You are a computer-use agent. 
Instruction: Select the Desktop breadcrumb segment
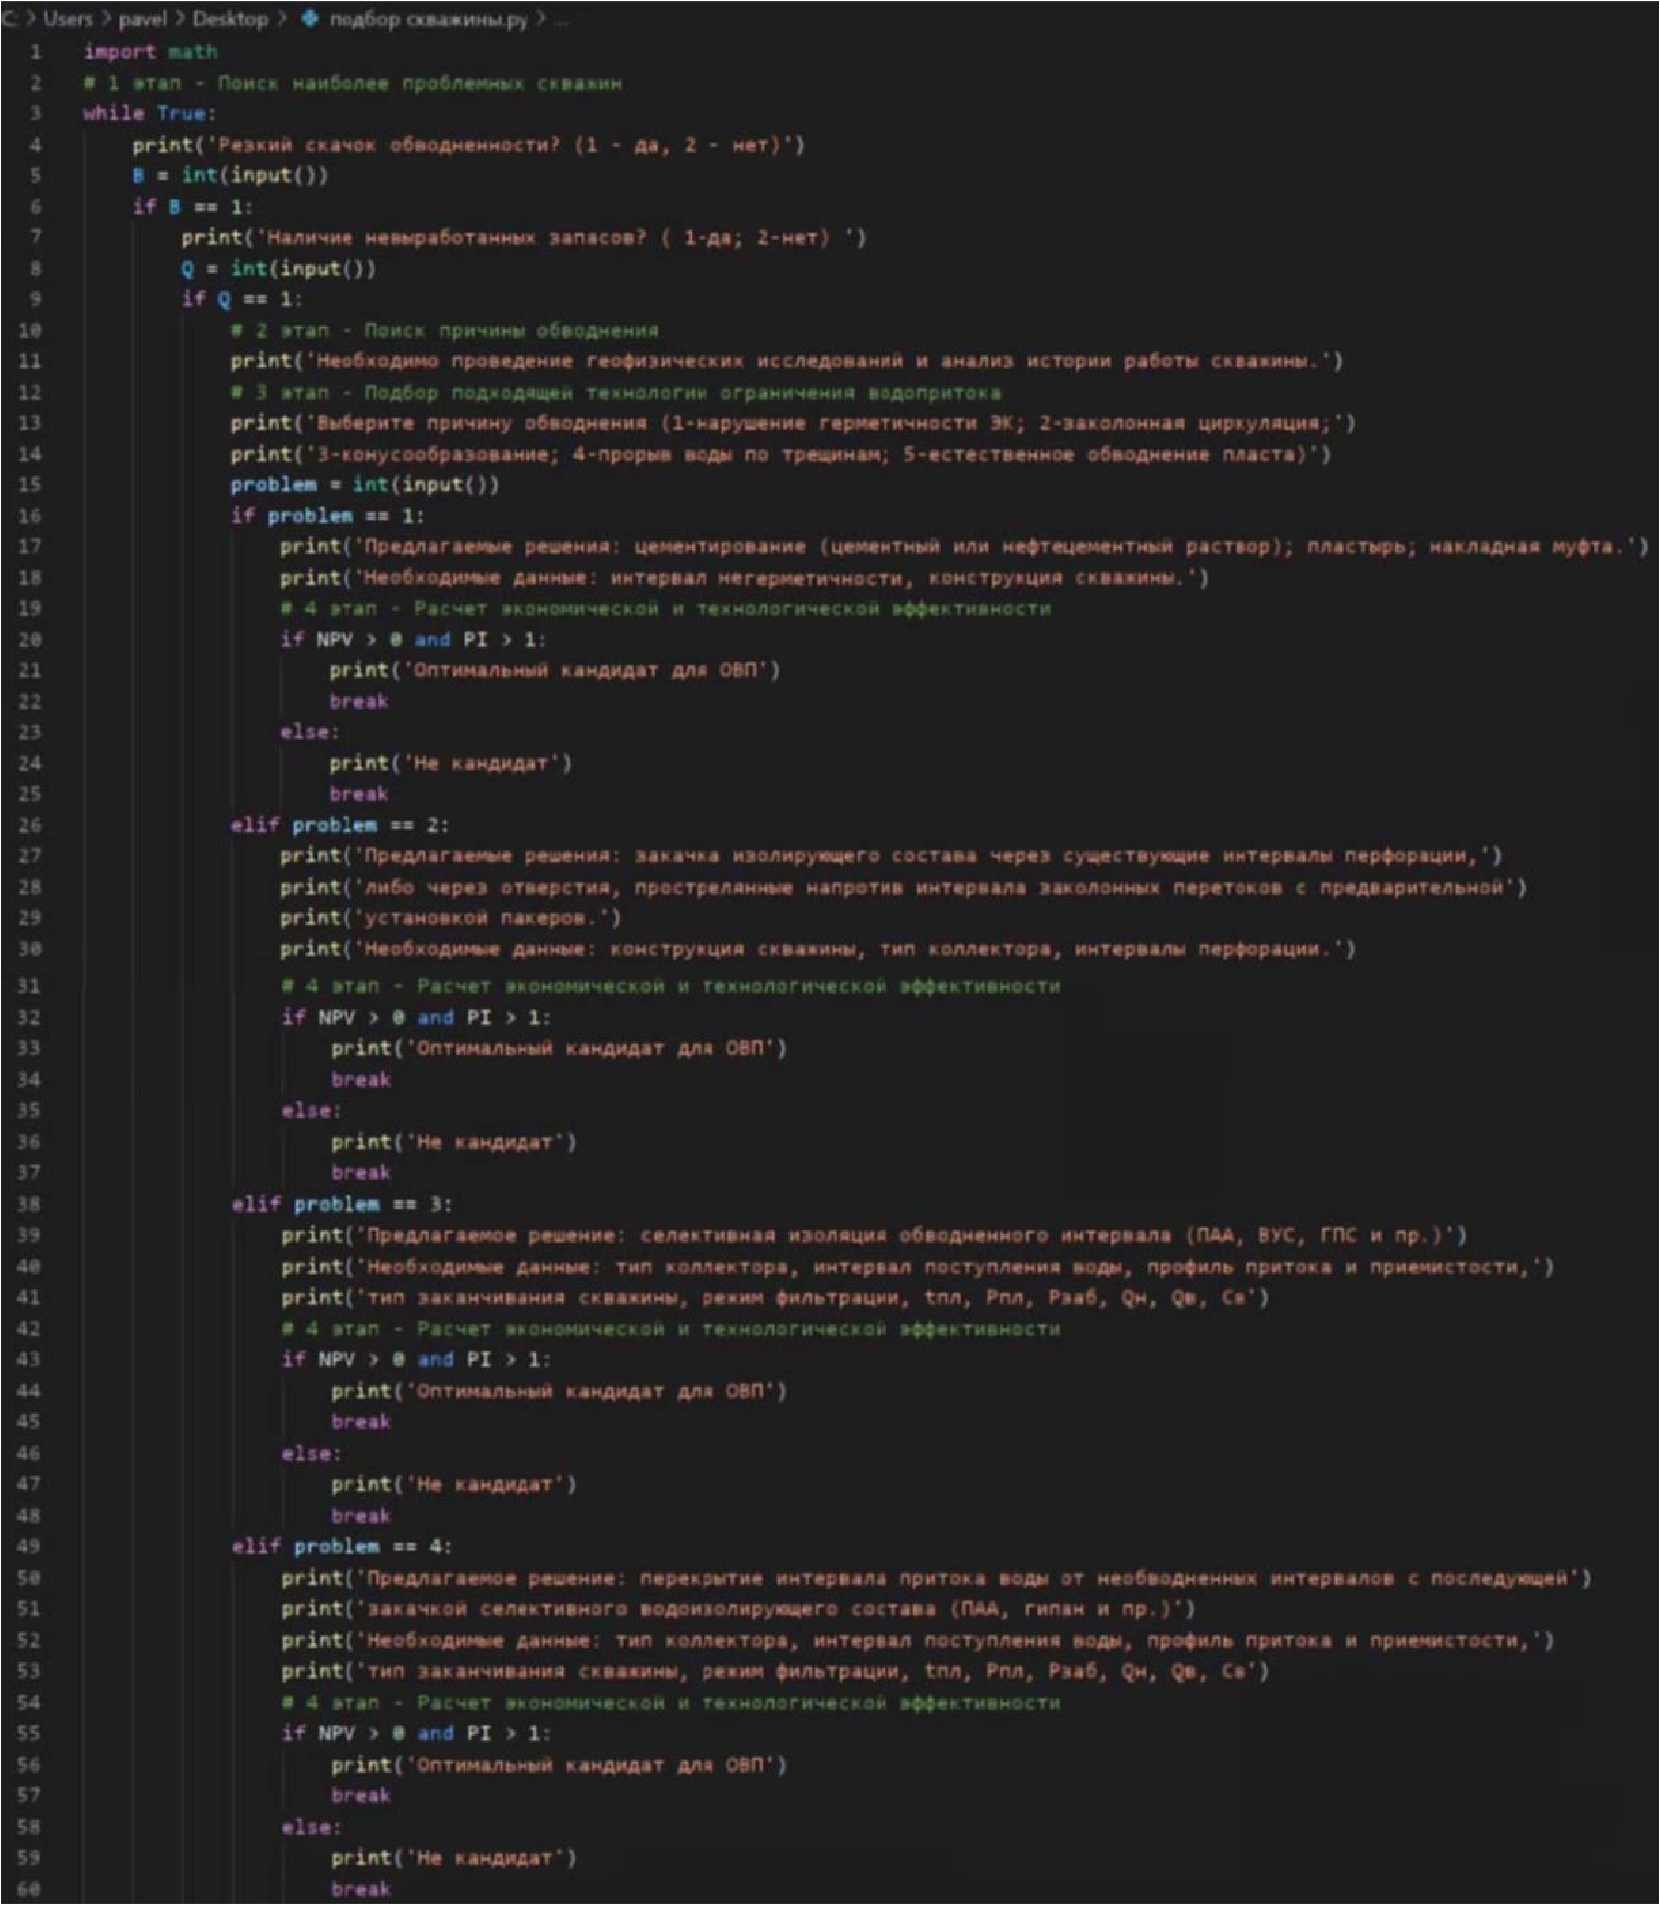coord(230,20)
